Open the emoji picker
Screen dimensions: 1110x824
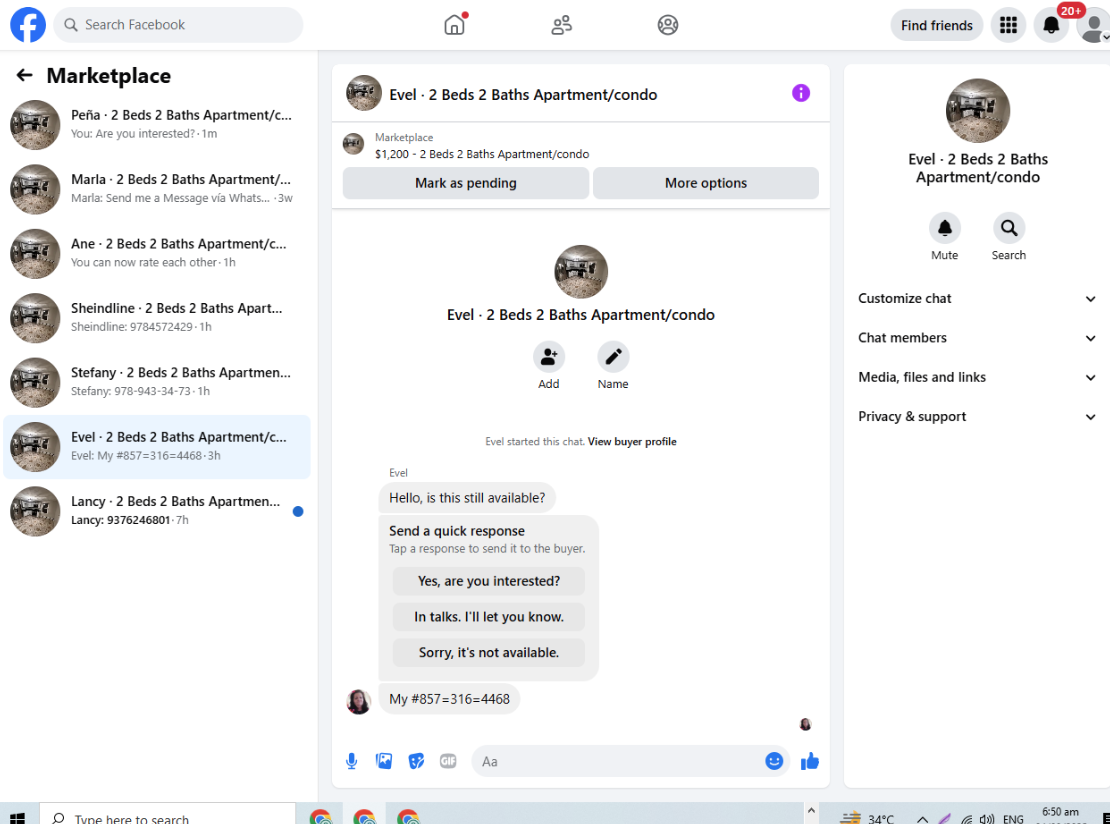[x=774, y=761]
